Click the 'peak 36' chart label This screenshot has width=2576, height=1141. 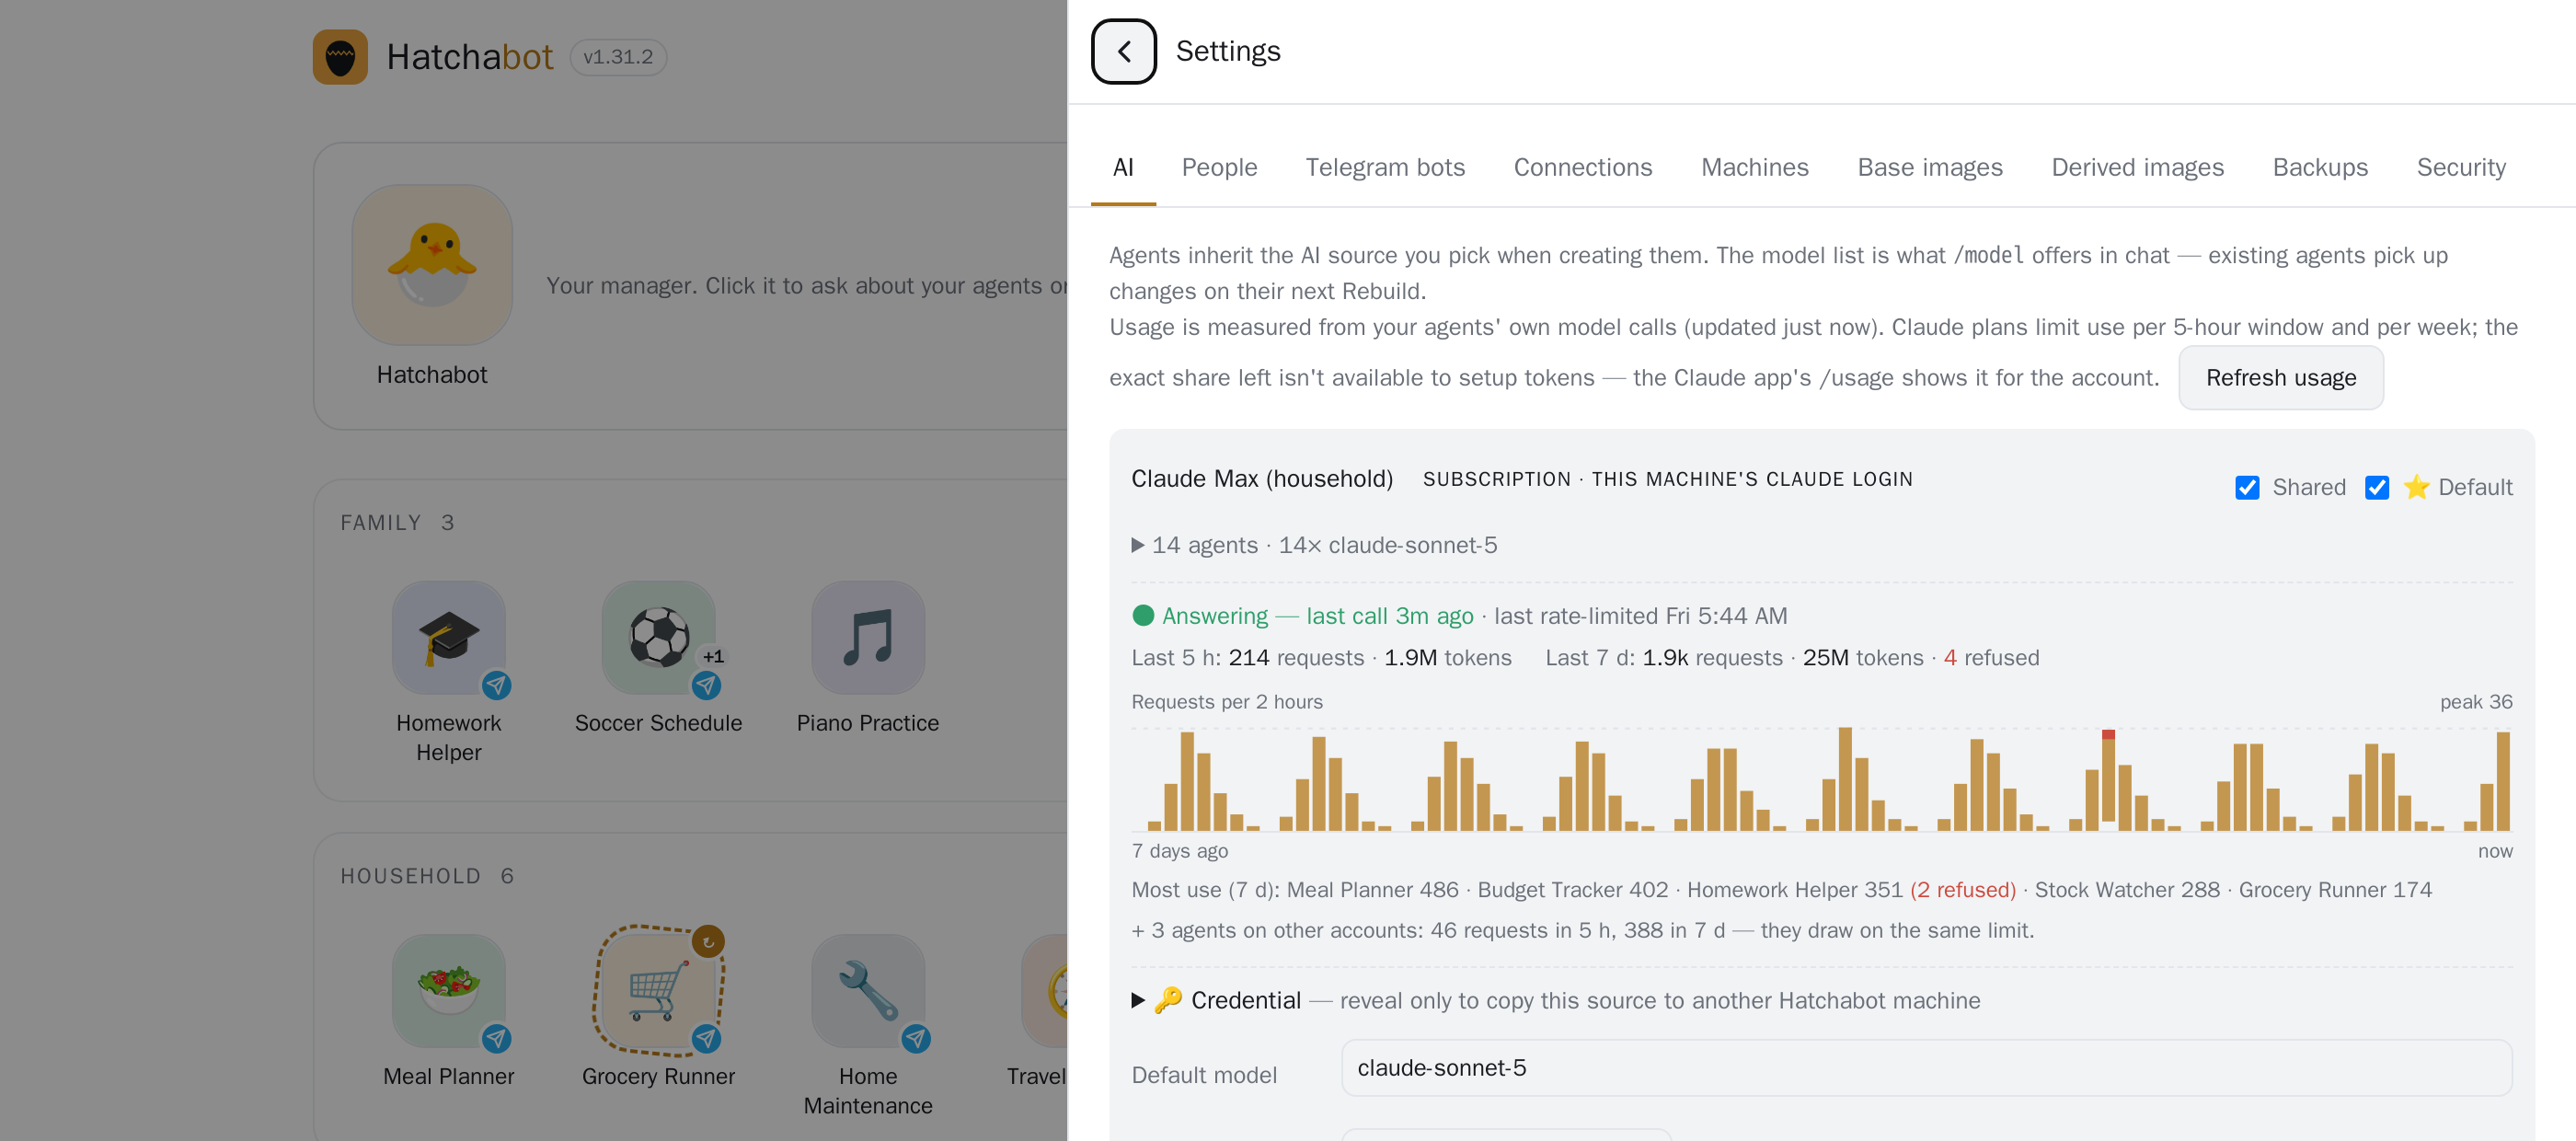2476,702
